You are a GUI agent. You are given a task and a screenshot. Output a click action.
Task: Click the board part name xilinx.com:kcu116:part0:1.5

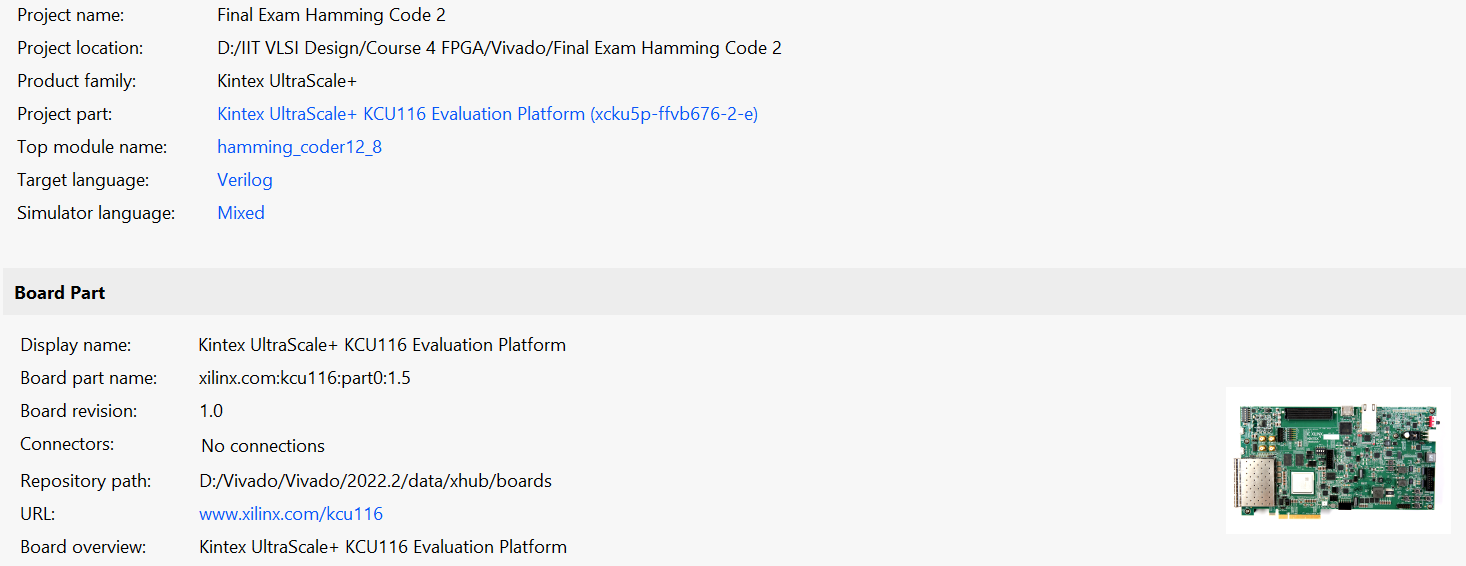tap(305, 378)
